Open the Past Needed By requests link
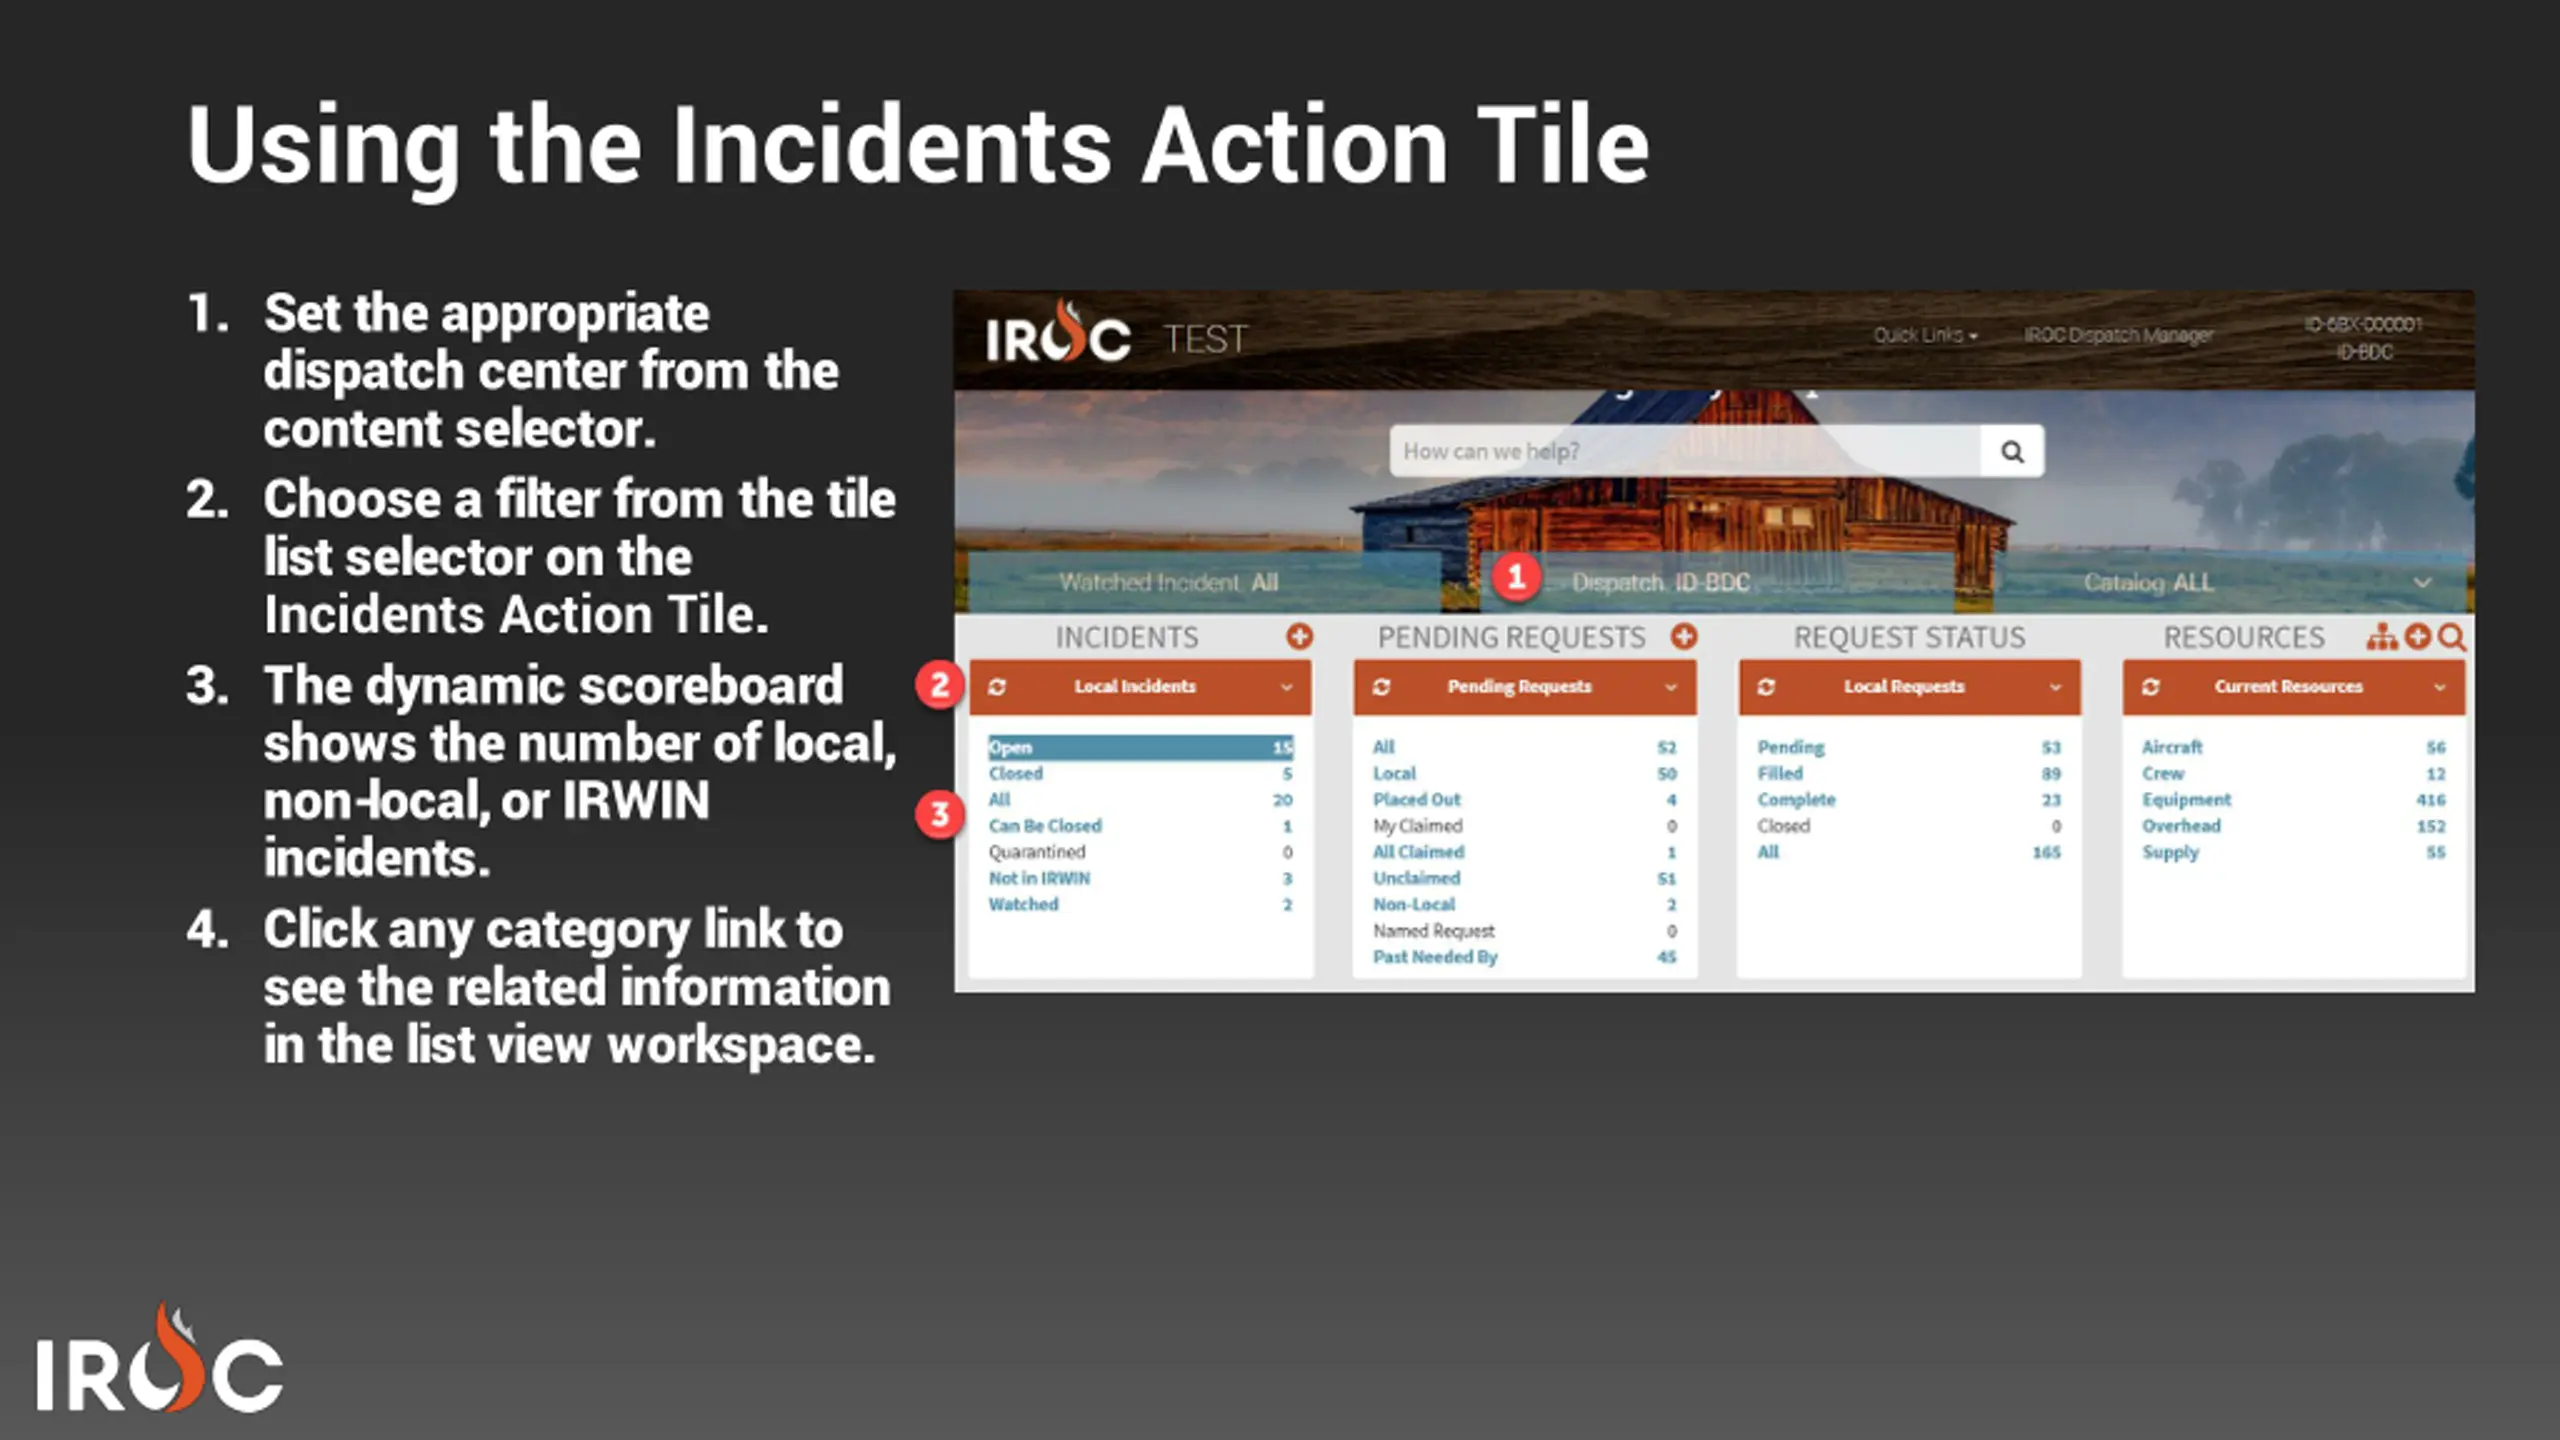The width and height of the screenshot is (2560, 1440). (1435, 957)
